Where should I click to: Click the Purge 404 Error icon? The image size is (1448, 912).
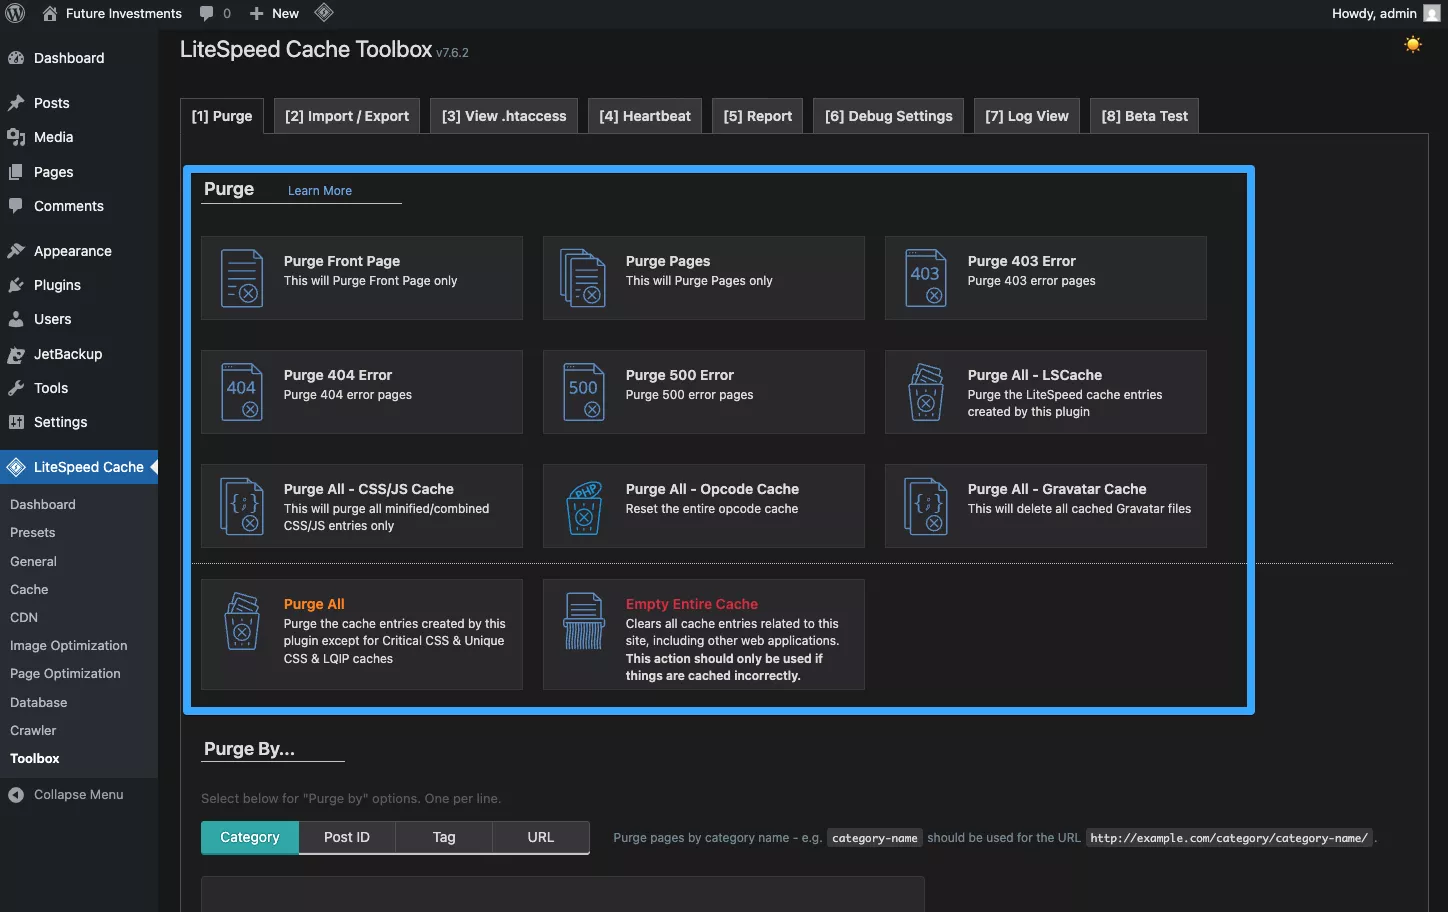pyautogui.click(x=241, y=392)
